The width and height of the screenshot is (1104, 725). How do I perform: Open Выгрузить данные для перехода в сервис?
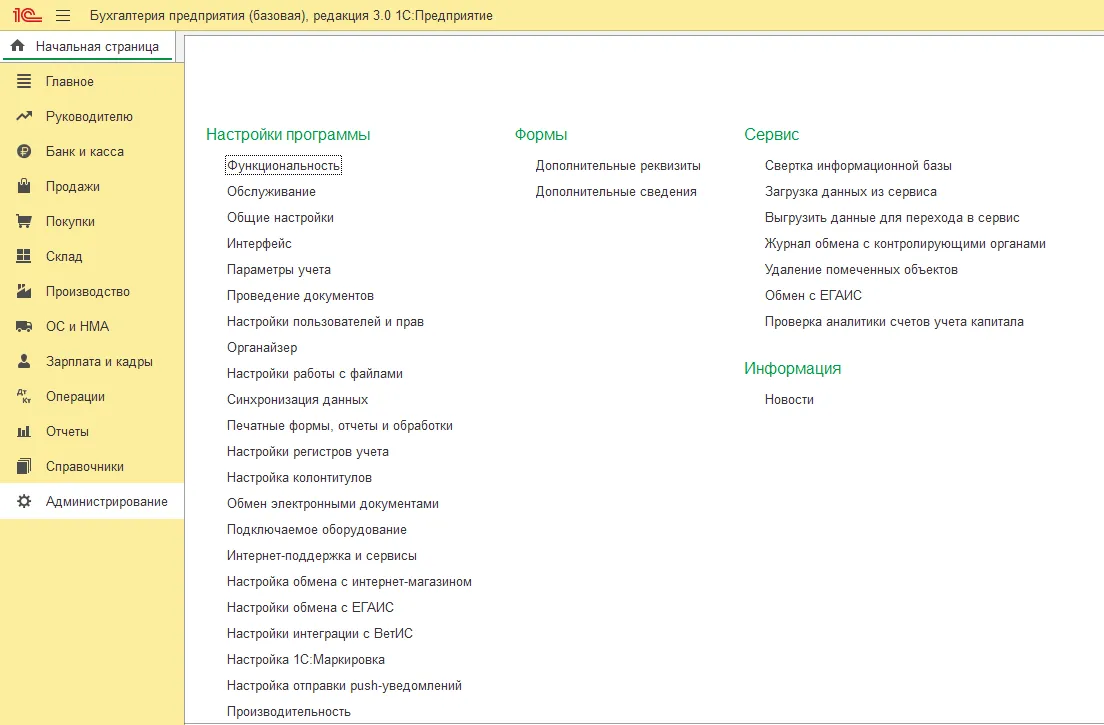tap(892, 218)
